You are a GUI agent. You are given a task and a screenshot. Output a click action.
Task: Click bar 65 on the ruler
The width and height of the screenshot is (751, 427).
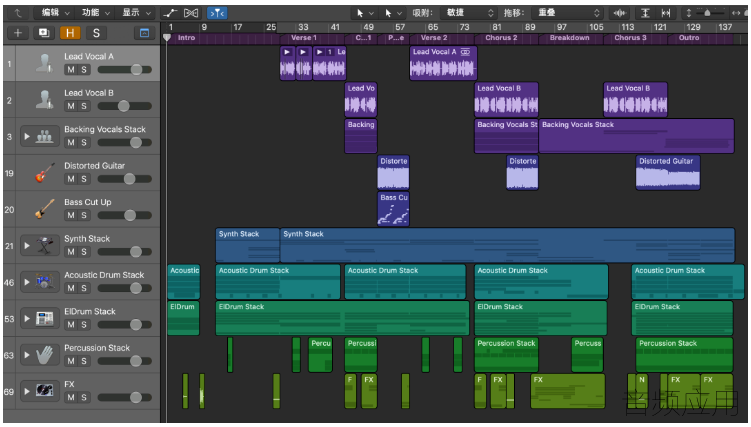point(432,27)
